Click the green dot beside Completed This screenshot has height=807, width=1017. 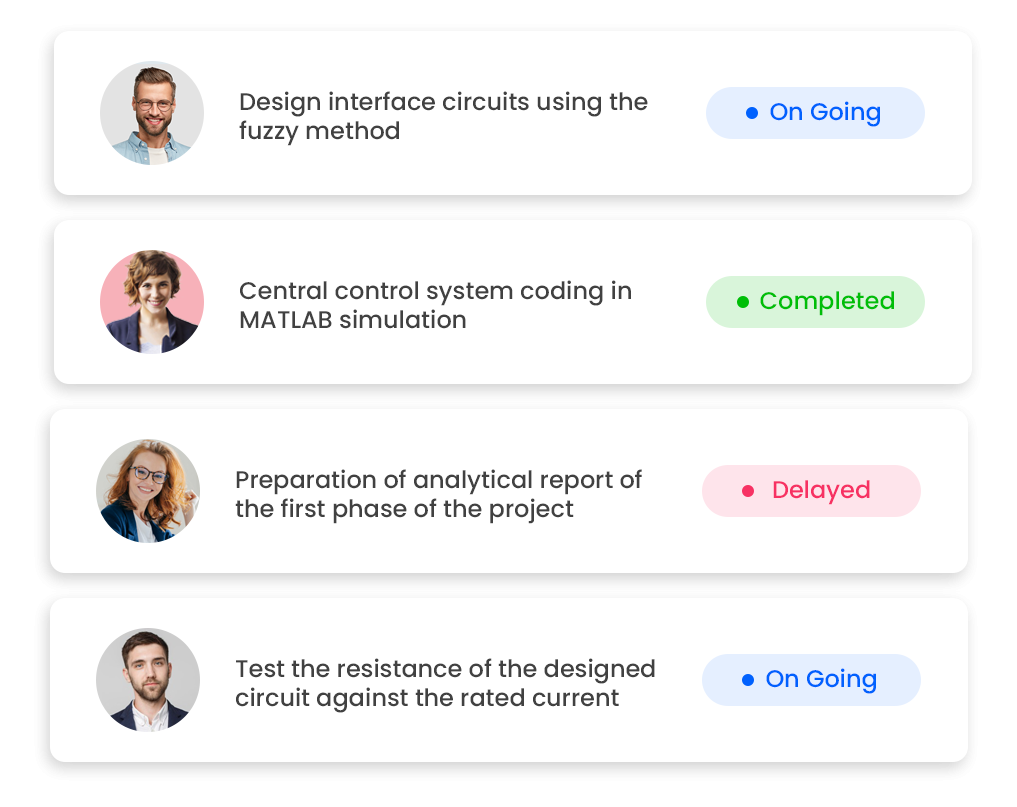(x=743, y=302)
